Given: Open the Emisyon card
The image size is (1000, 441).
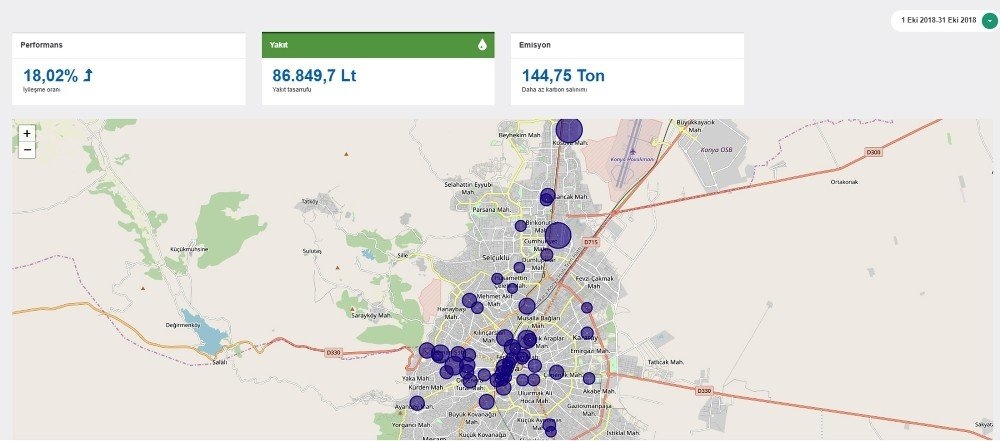Looking at the screenshot, I should click(x=626, y=45).
